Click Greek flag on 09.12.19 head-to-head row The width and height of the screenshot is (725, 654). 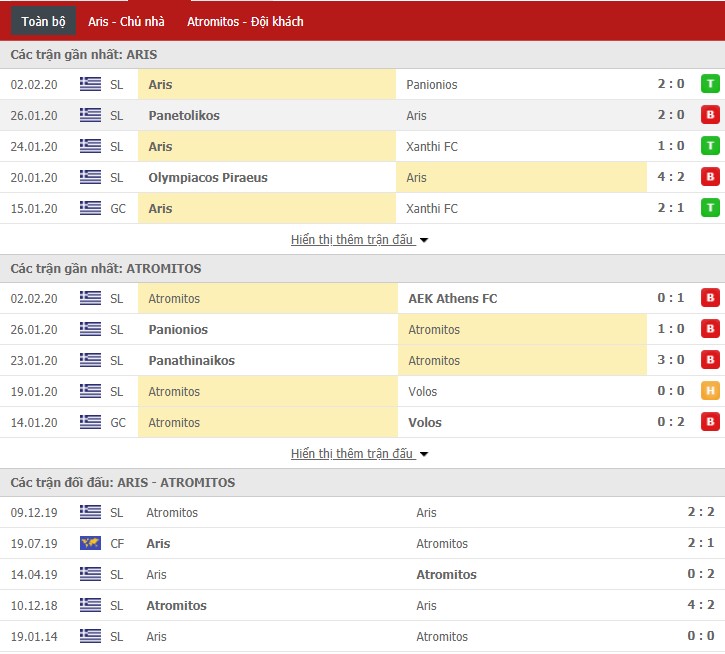(x=90, y=512)
